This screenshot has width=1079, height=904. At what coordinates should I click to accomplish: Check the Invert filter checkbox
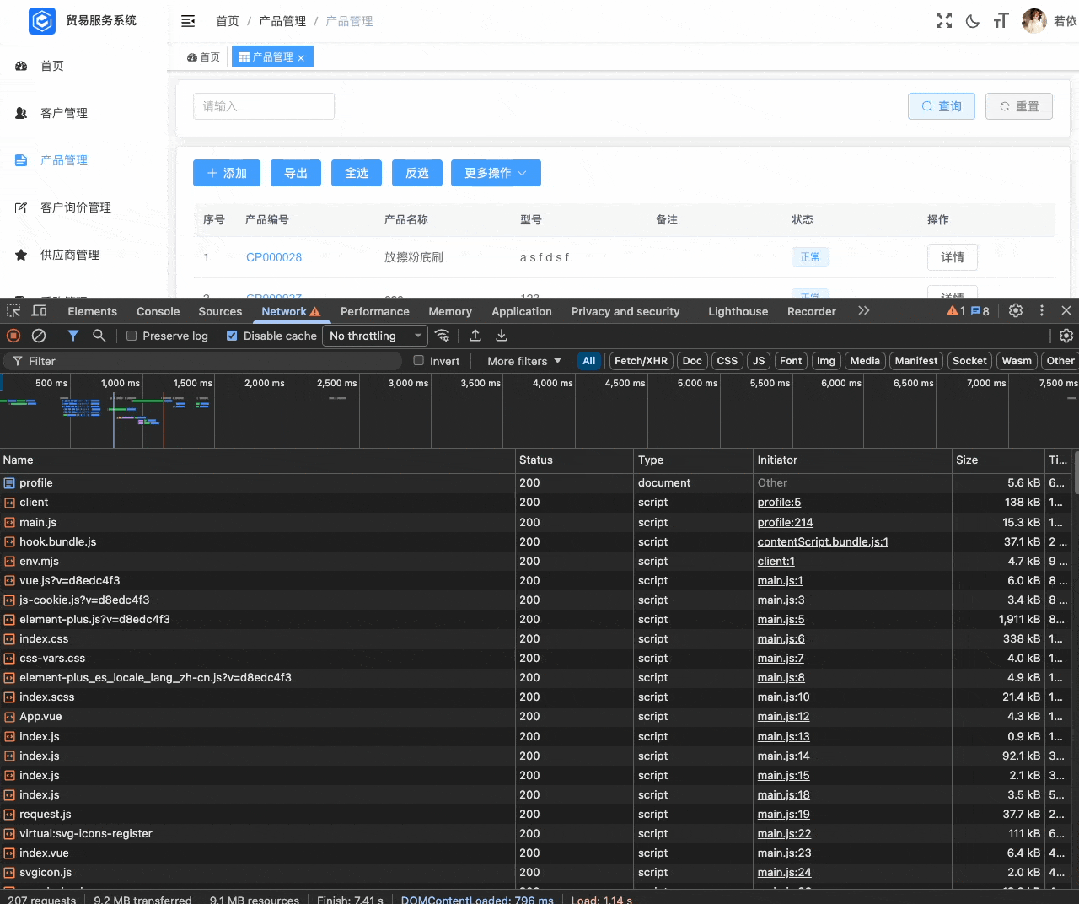pos(419,361)
